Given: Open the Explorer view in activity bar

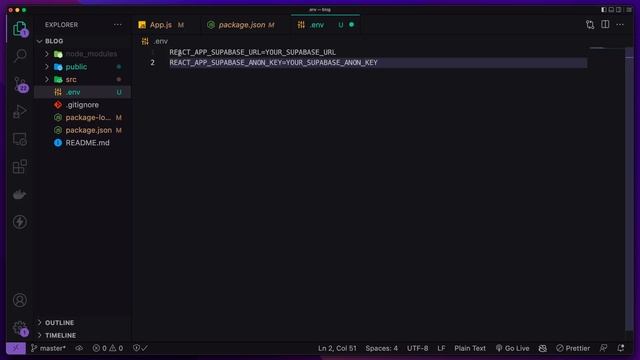Looking at the screenshot, I should tap(20, 29).
